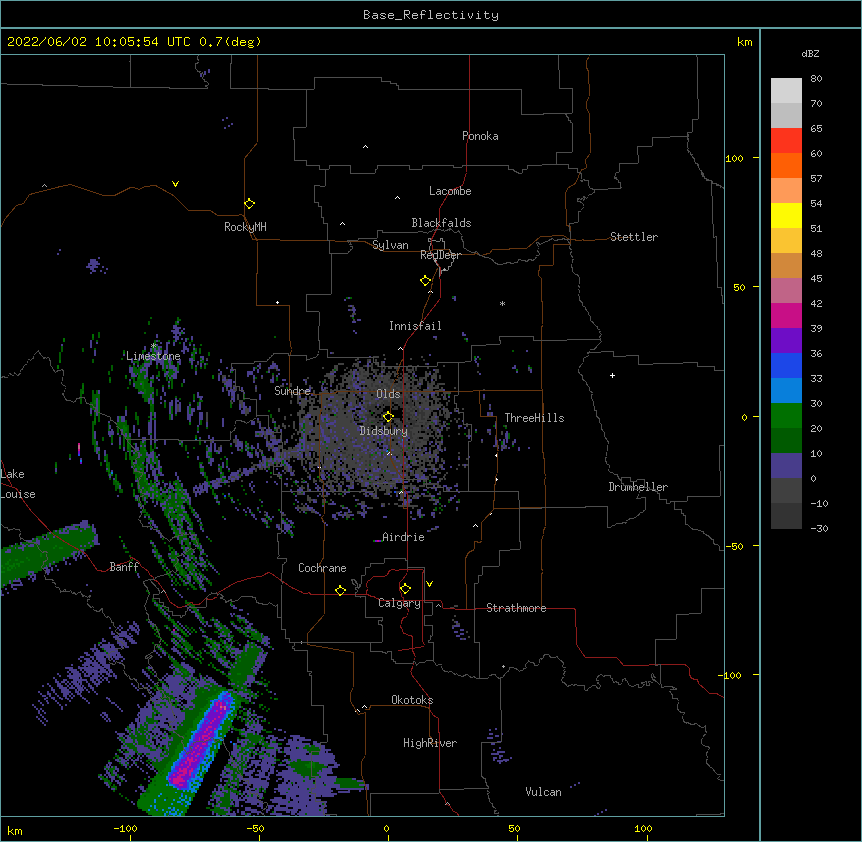This screenshot has height=842, width=862.
Task: Click the Calgary label
Action: click(400, 603)
